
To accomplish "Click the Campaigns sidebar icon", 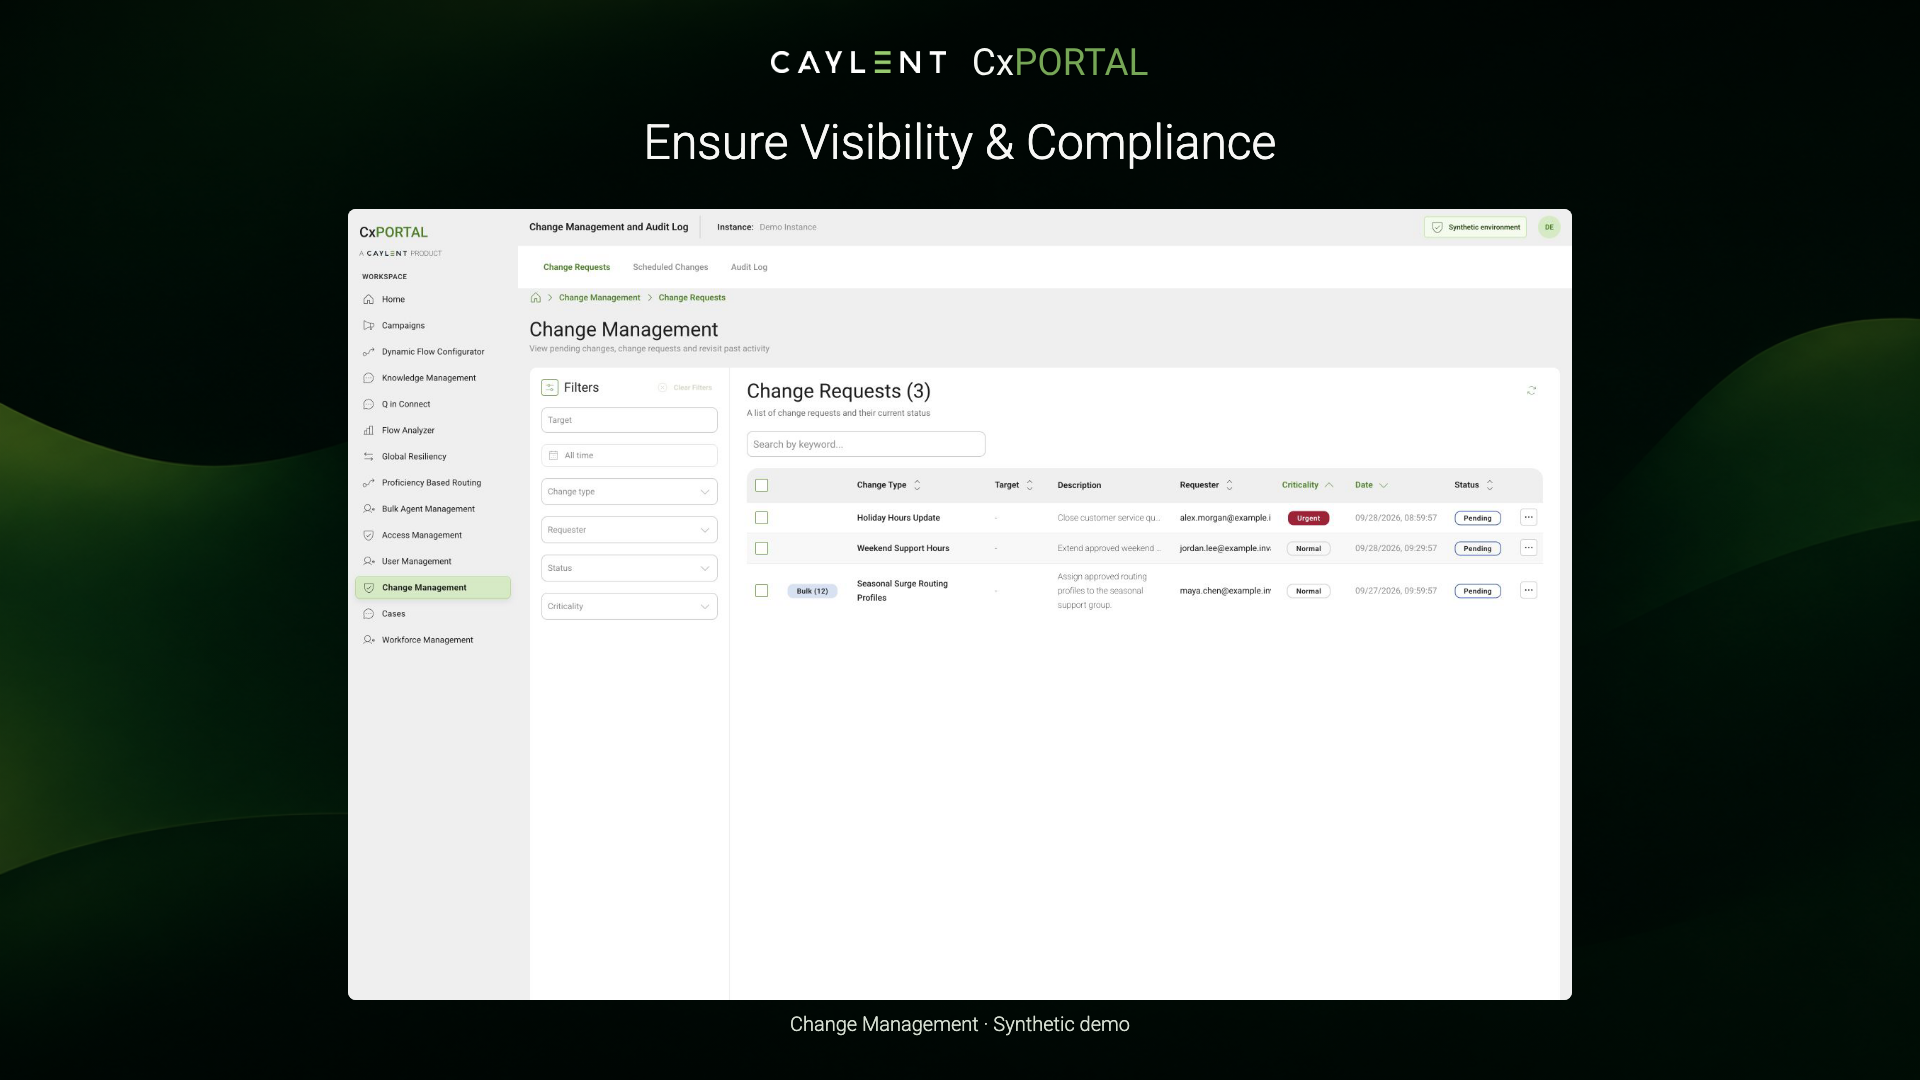I will click(x=369, y=325).
